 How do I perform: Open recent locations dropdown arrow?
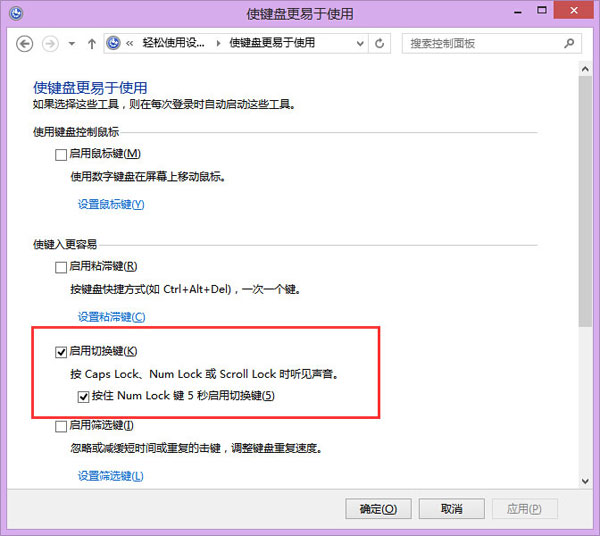pos(72,44)
